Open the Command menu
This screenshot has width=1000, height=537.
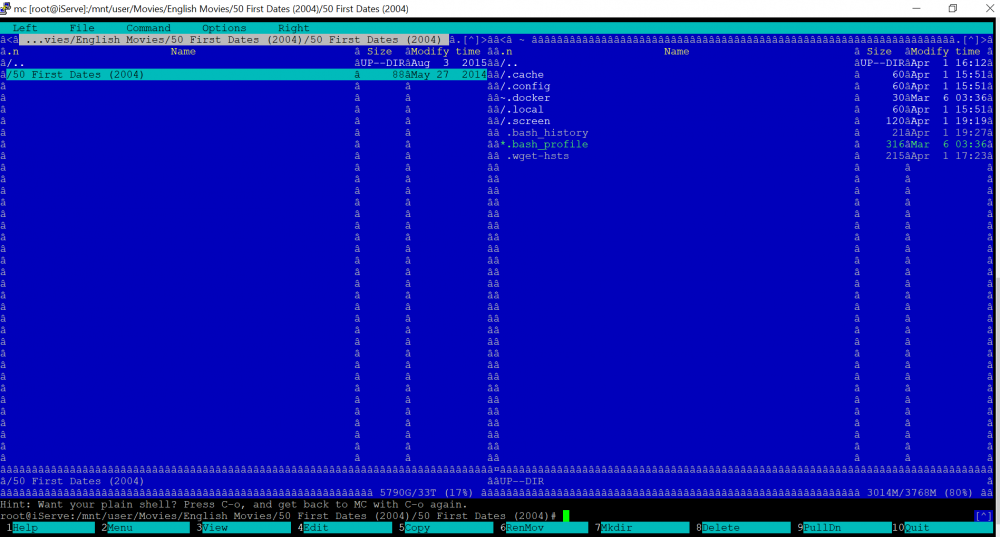(x=148, y=28)
